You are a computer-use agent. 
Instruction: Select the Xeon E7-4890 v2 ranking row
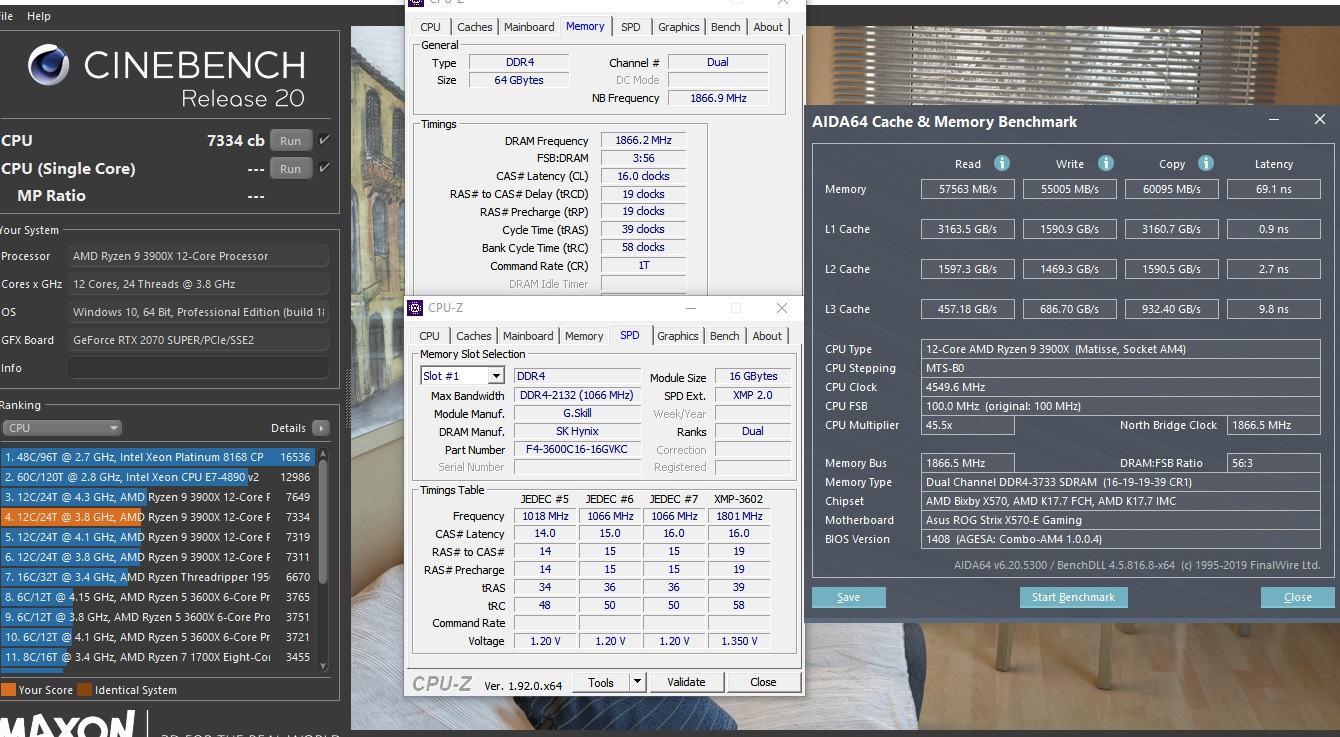click(x=158, y=477)
